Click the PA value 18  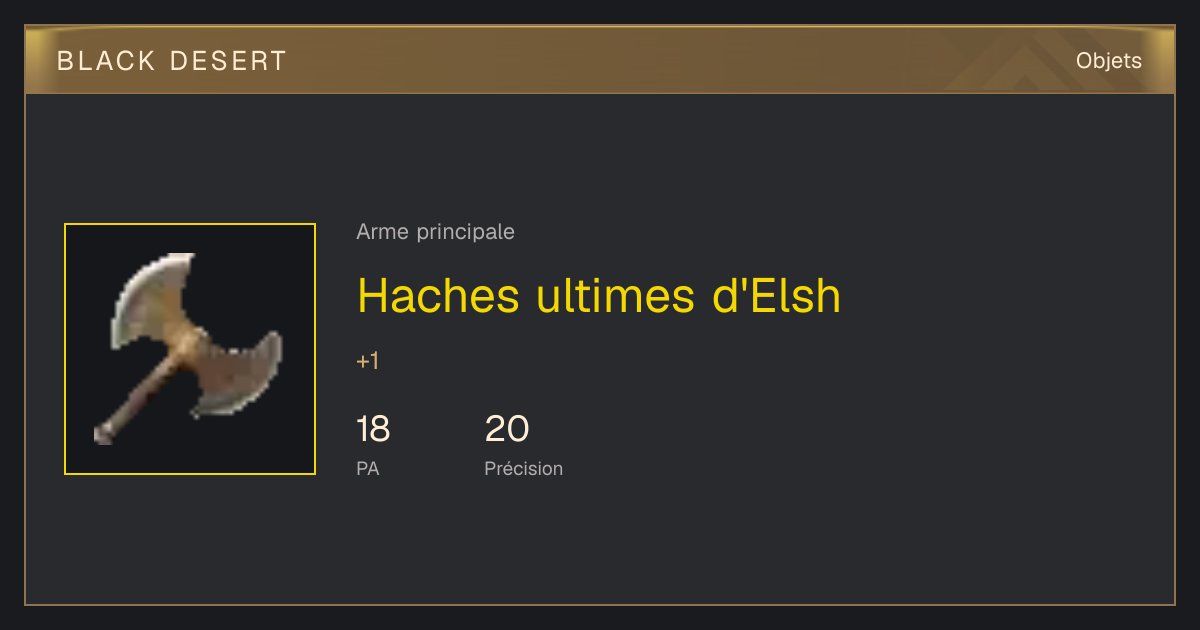pos(373,429)
